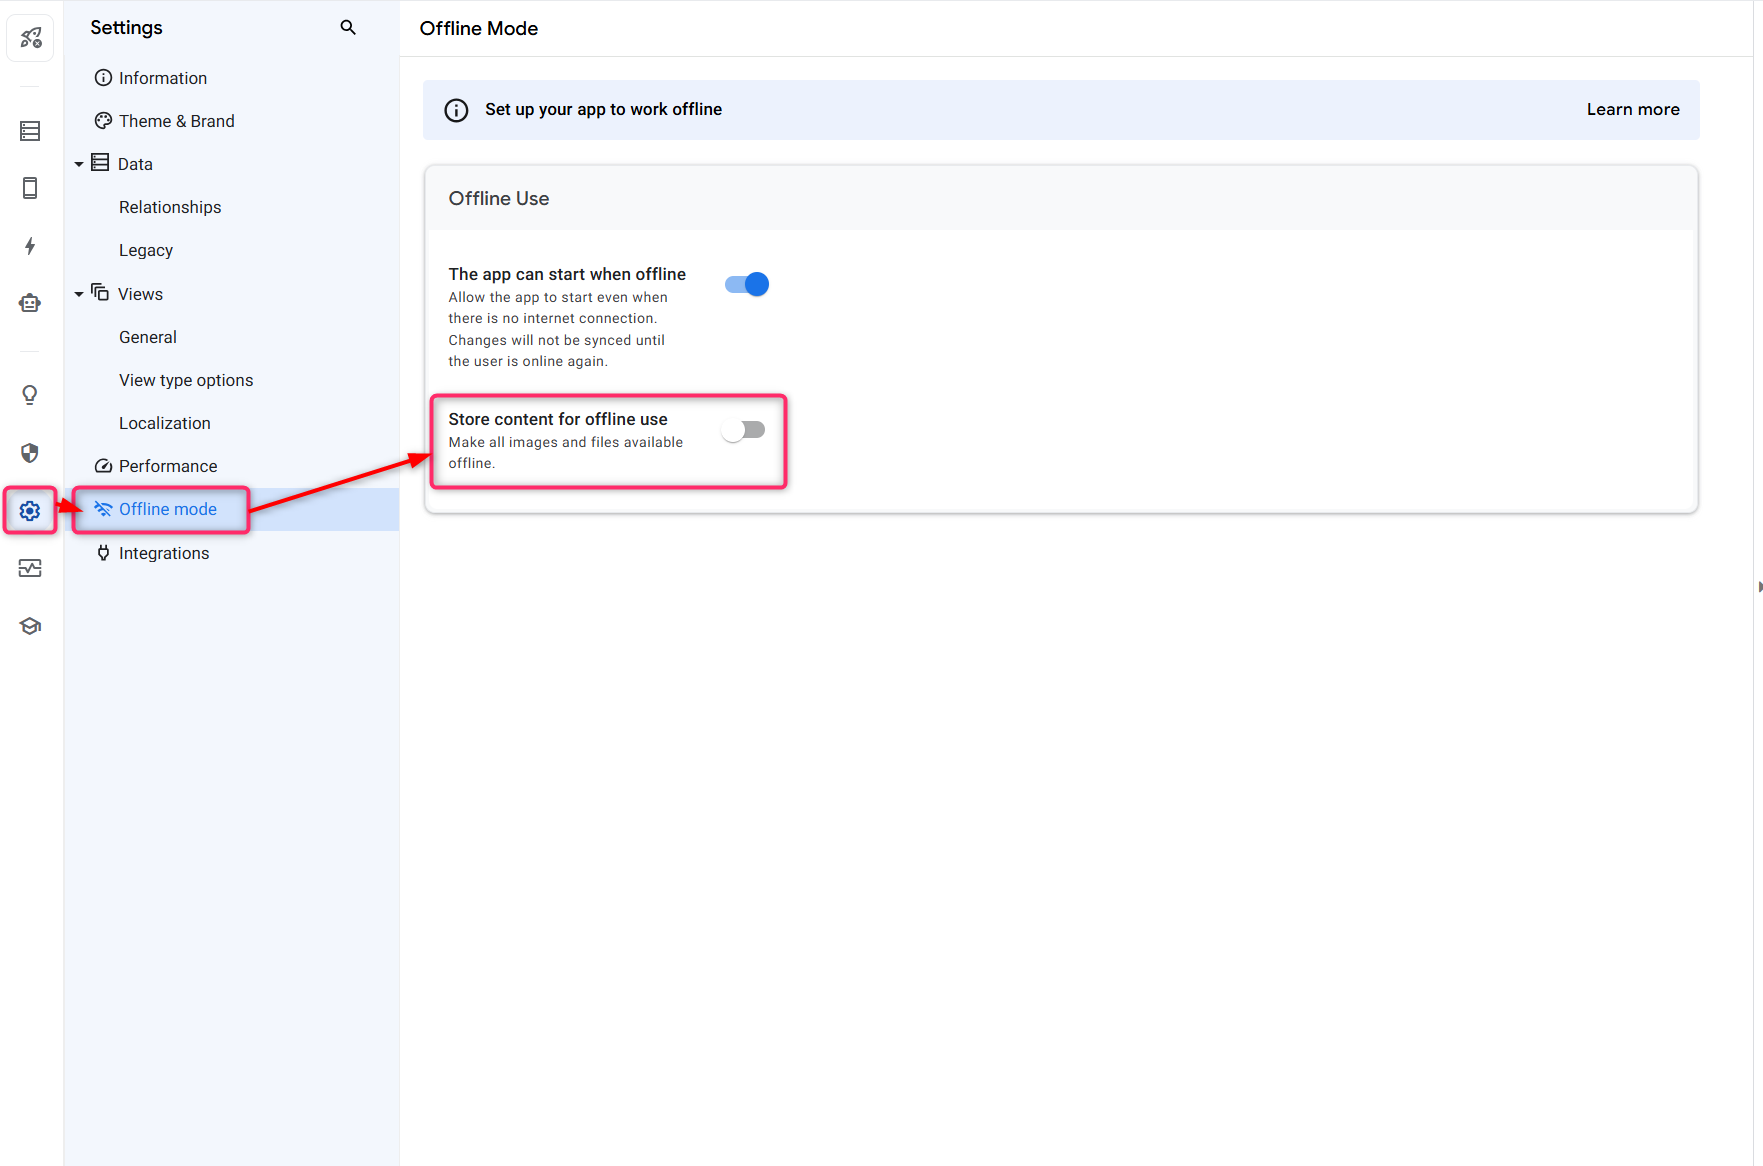Click the Data label in settings tree
Image resolution: width=1763 pixels, height=1166 pixels.
pyautogui.click(x=135, y=164)
